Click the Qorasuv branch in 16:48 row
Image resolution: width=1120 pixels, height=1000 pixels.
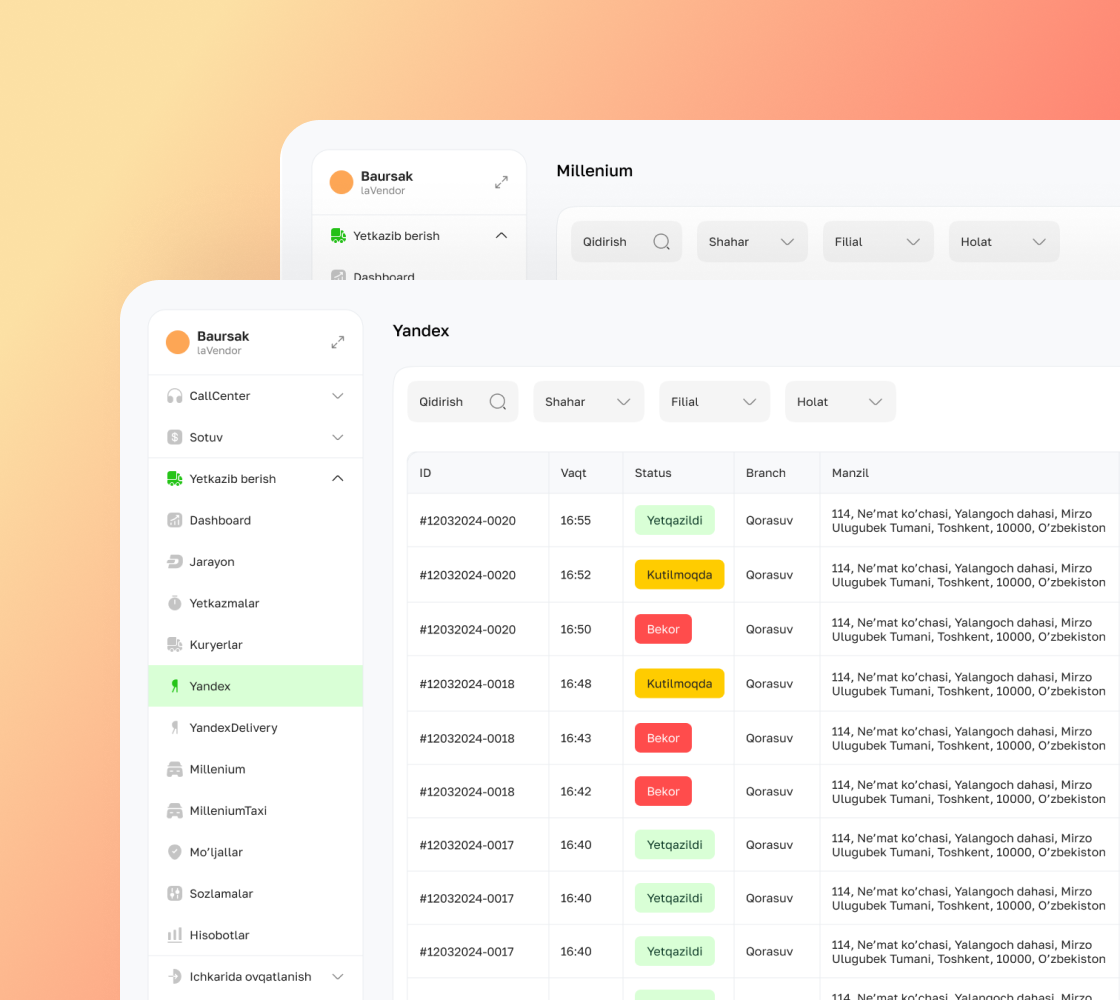point(769,684)
